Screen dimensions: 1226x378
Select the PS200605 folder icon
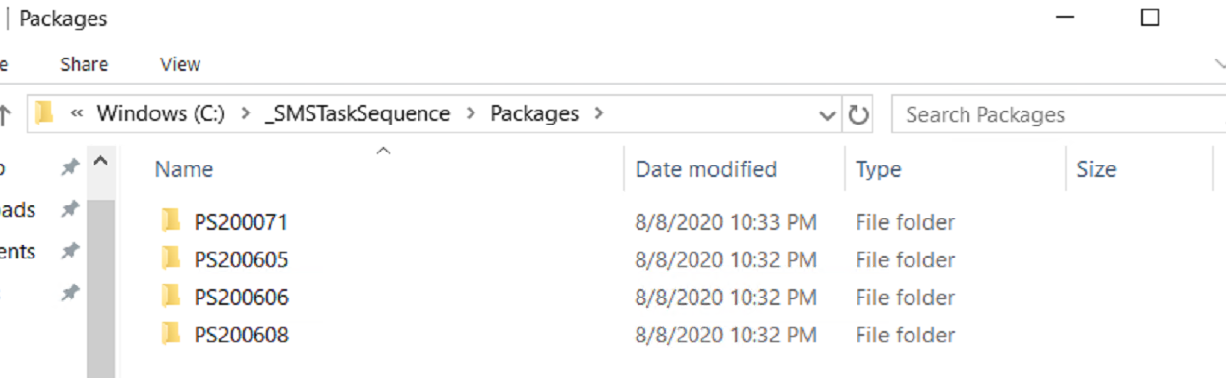171,258
